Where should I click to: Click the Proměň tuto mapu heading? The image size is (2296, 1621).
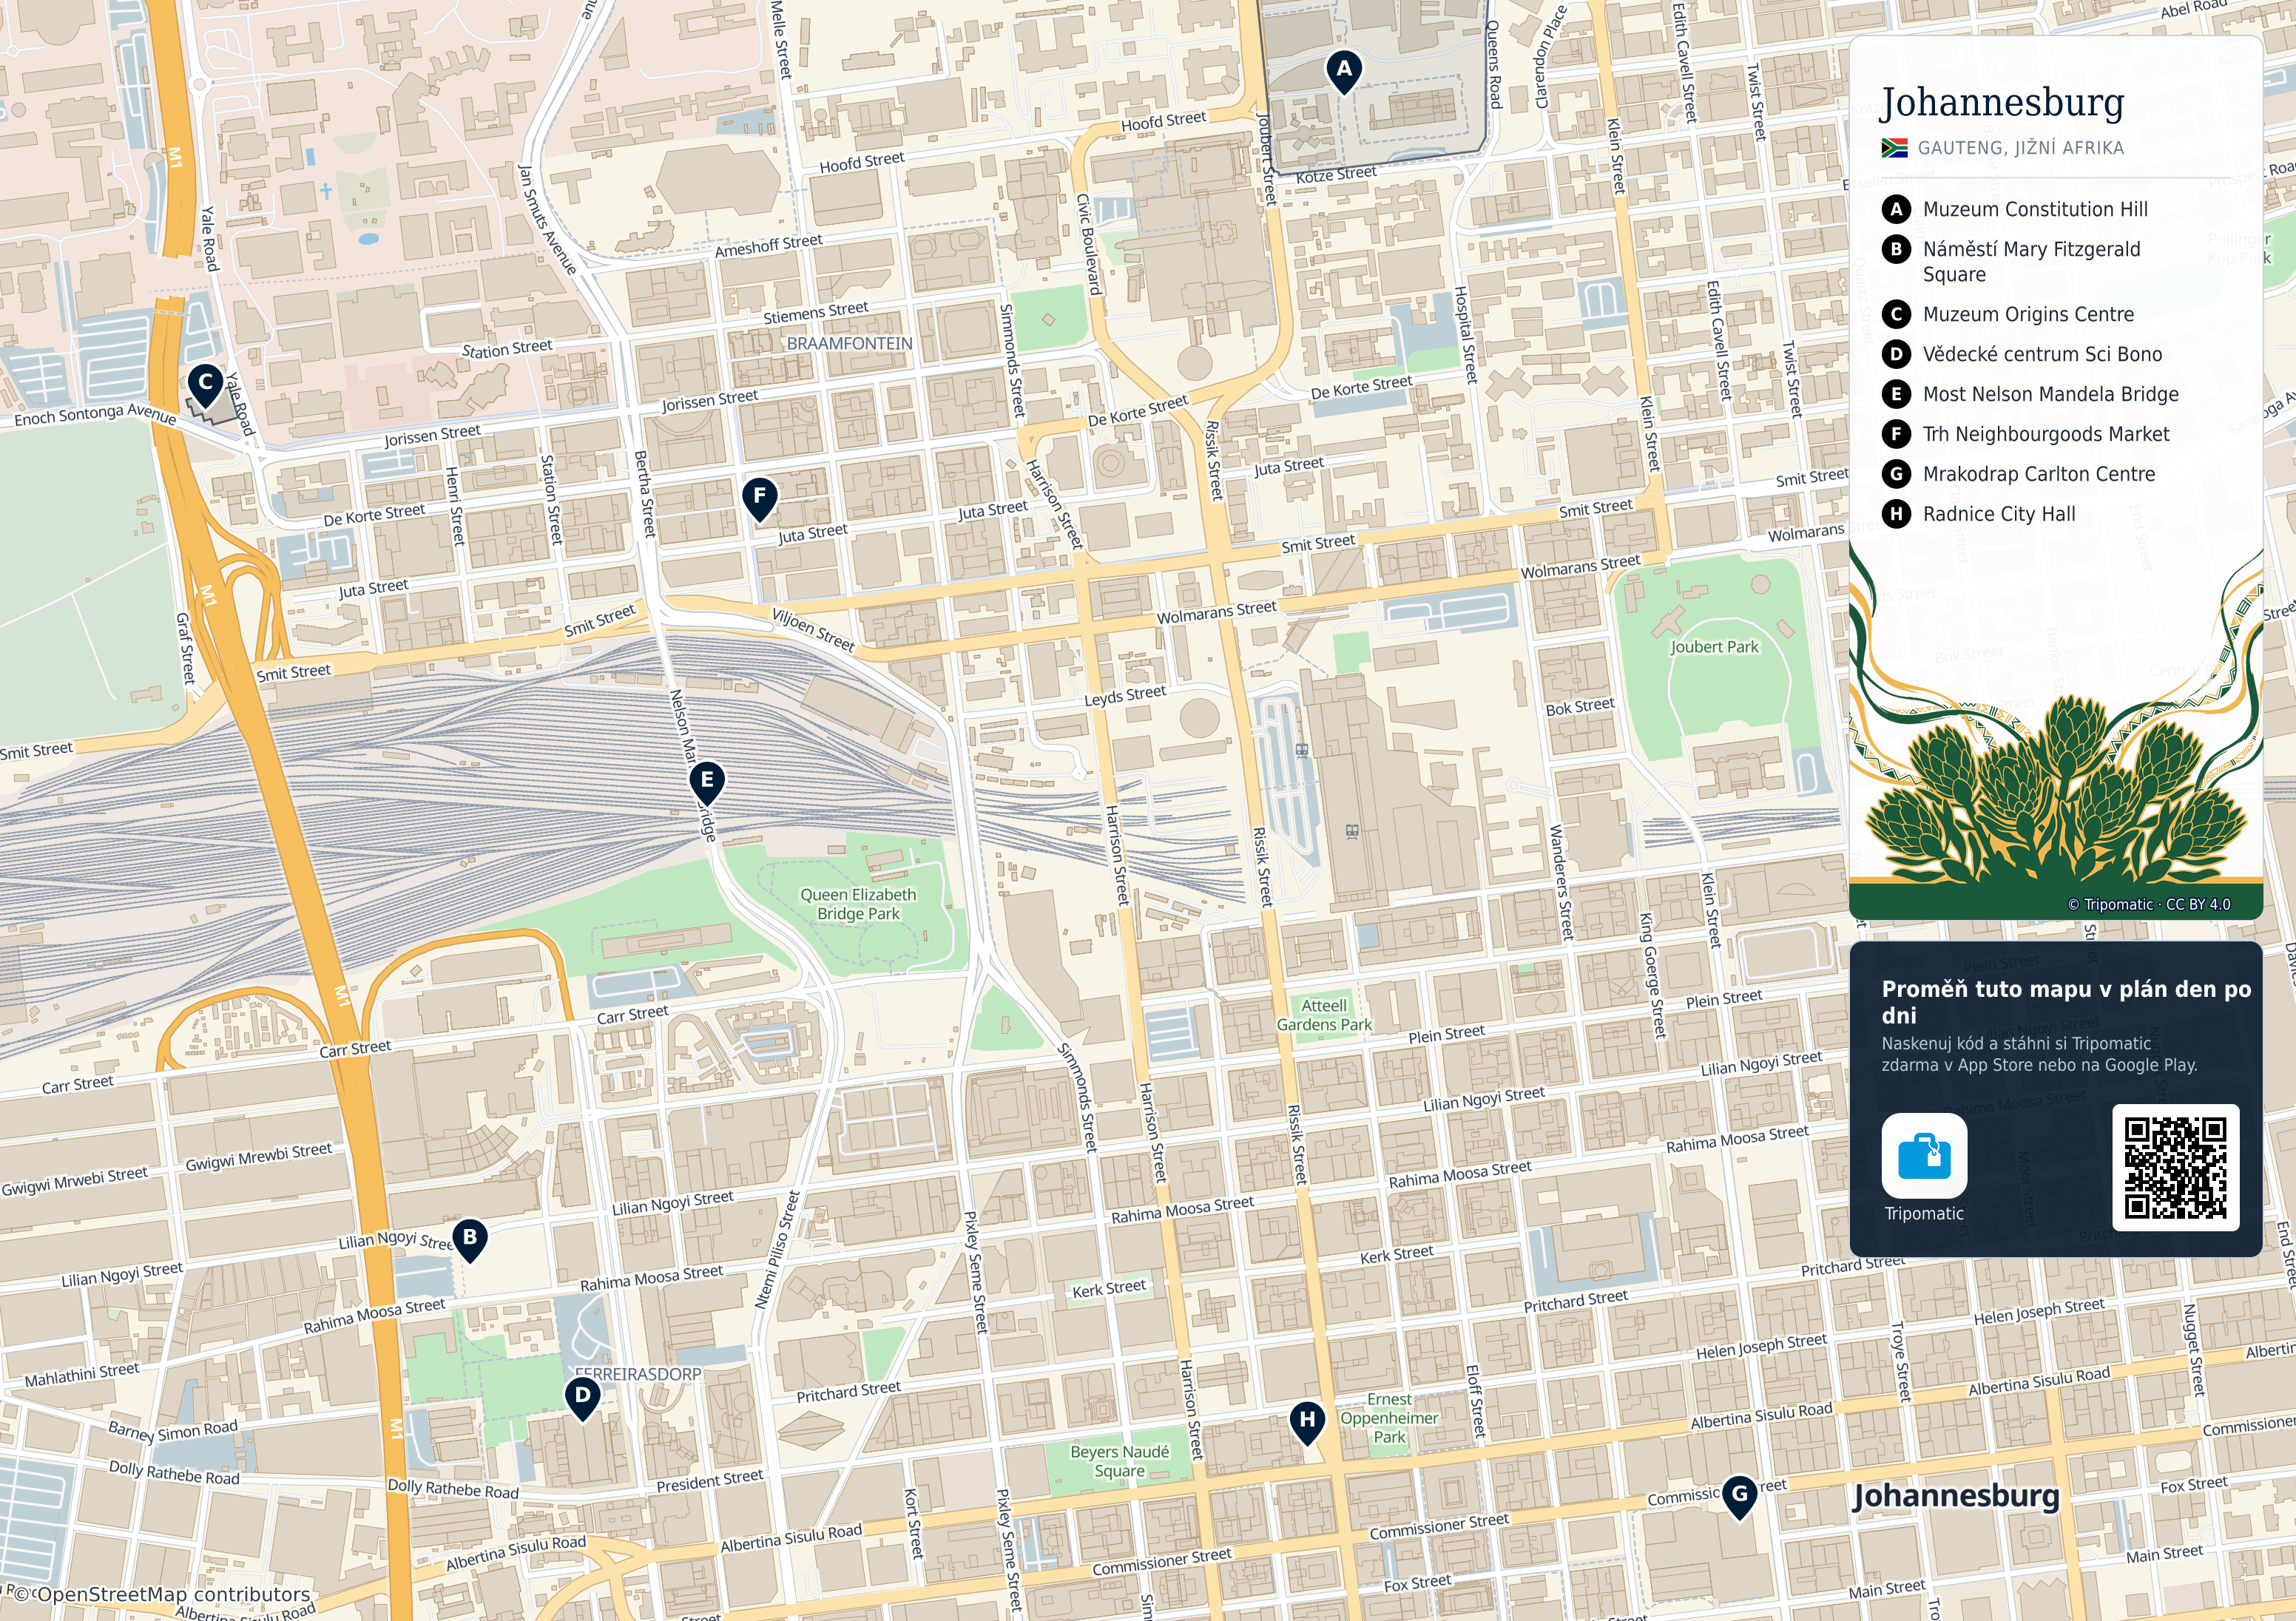(x=2066, y=1002)
